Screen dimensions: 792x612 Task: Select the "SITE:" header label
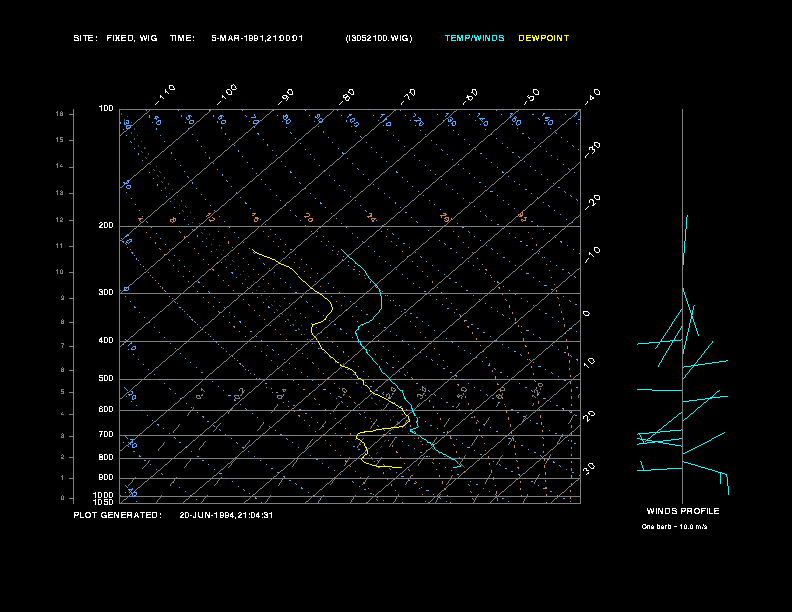[85, 38]
